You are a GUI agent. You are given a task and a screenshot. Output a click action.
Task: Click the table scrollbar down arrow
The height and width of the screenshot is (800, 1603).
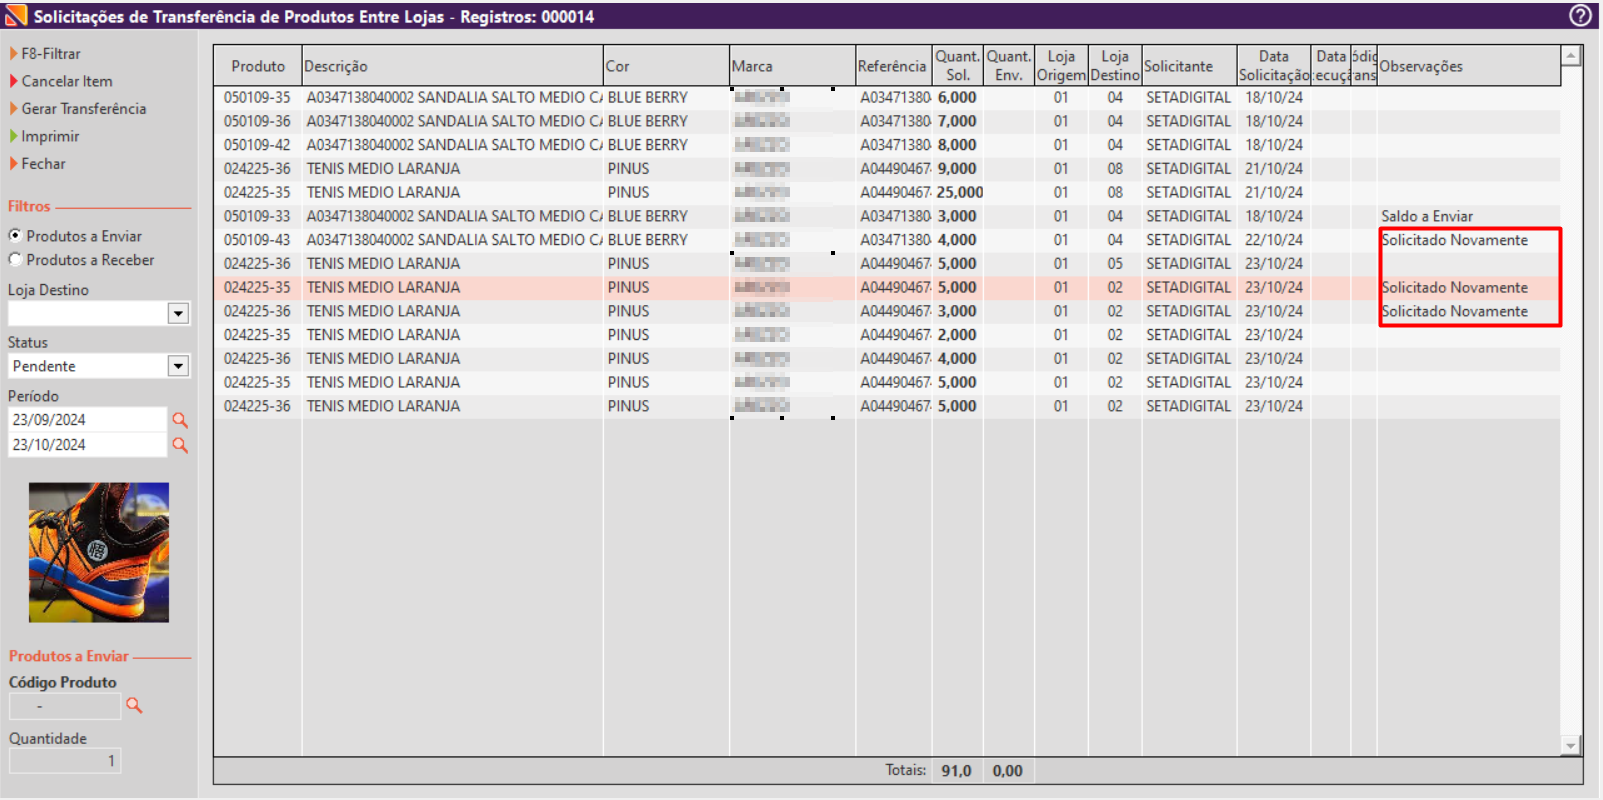(x=1571, y=746)
